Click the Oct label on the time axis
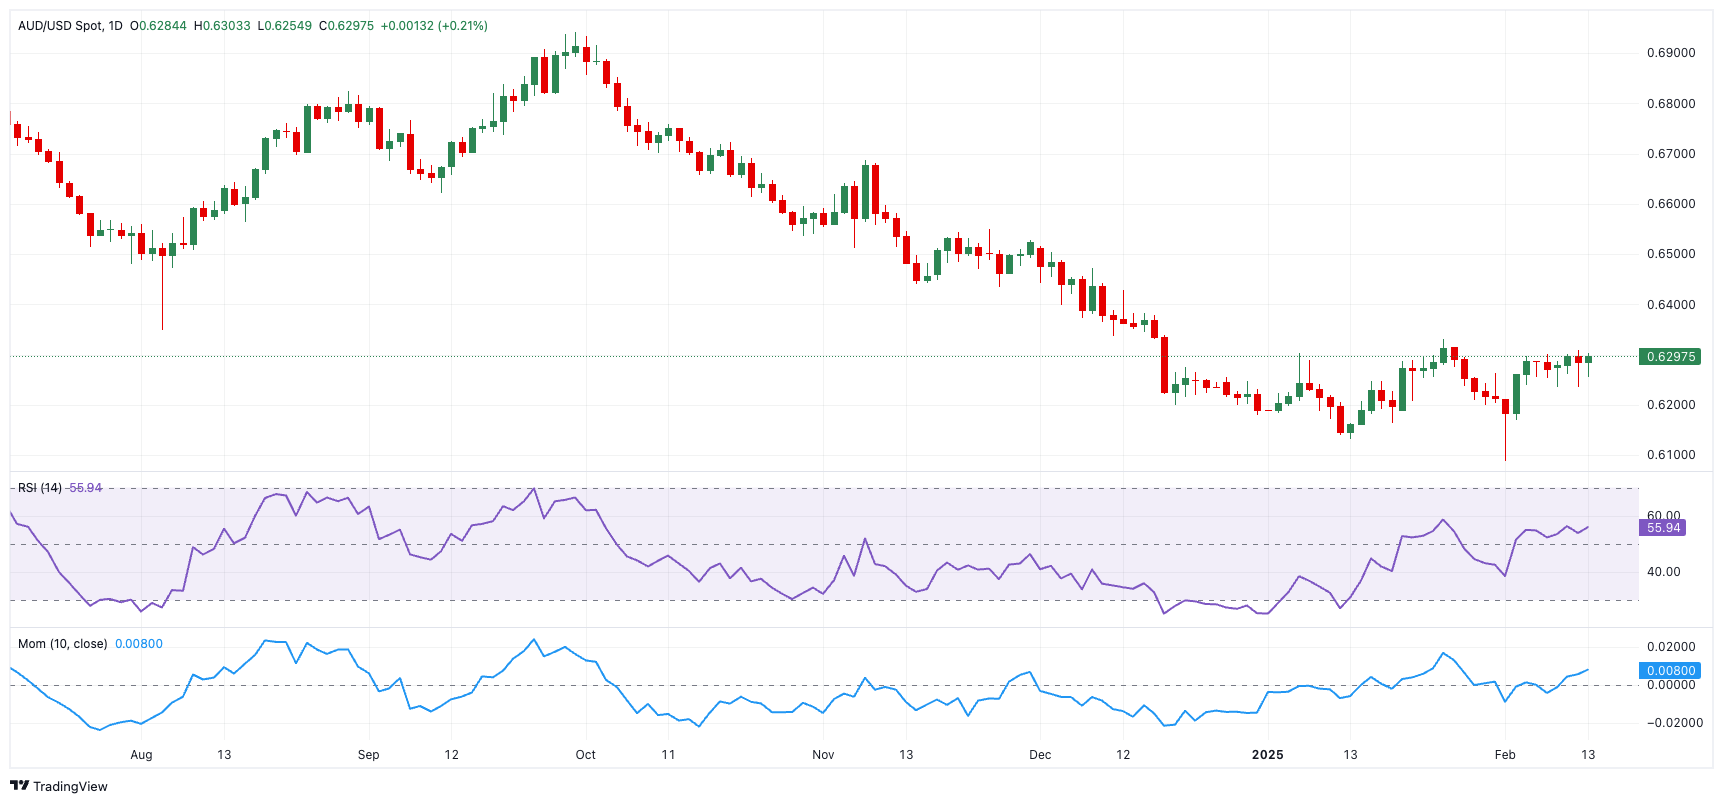This screenshot has width=1723, height=803. tap(585, 755)
